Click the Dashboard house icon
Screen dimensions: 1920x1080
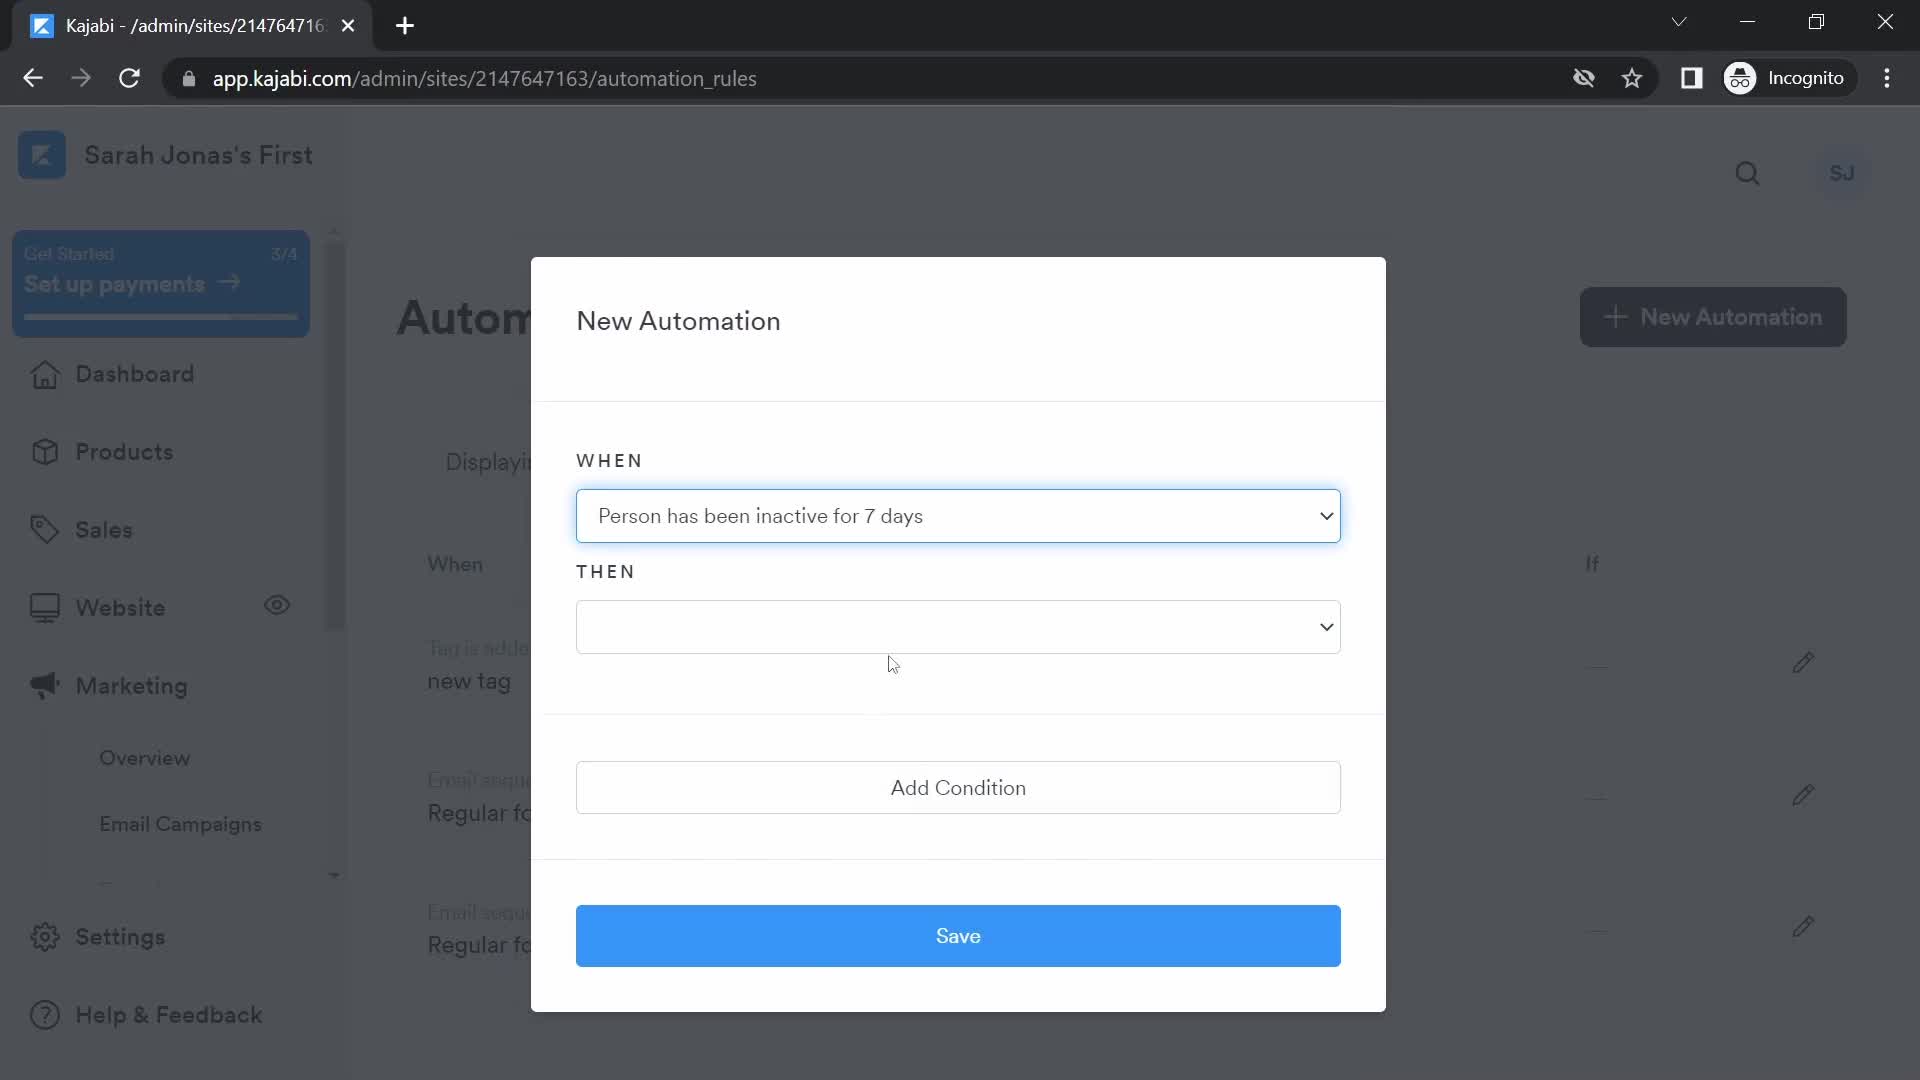click(44, 374)
